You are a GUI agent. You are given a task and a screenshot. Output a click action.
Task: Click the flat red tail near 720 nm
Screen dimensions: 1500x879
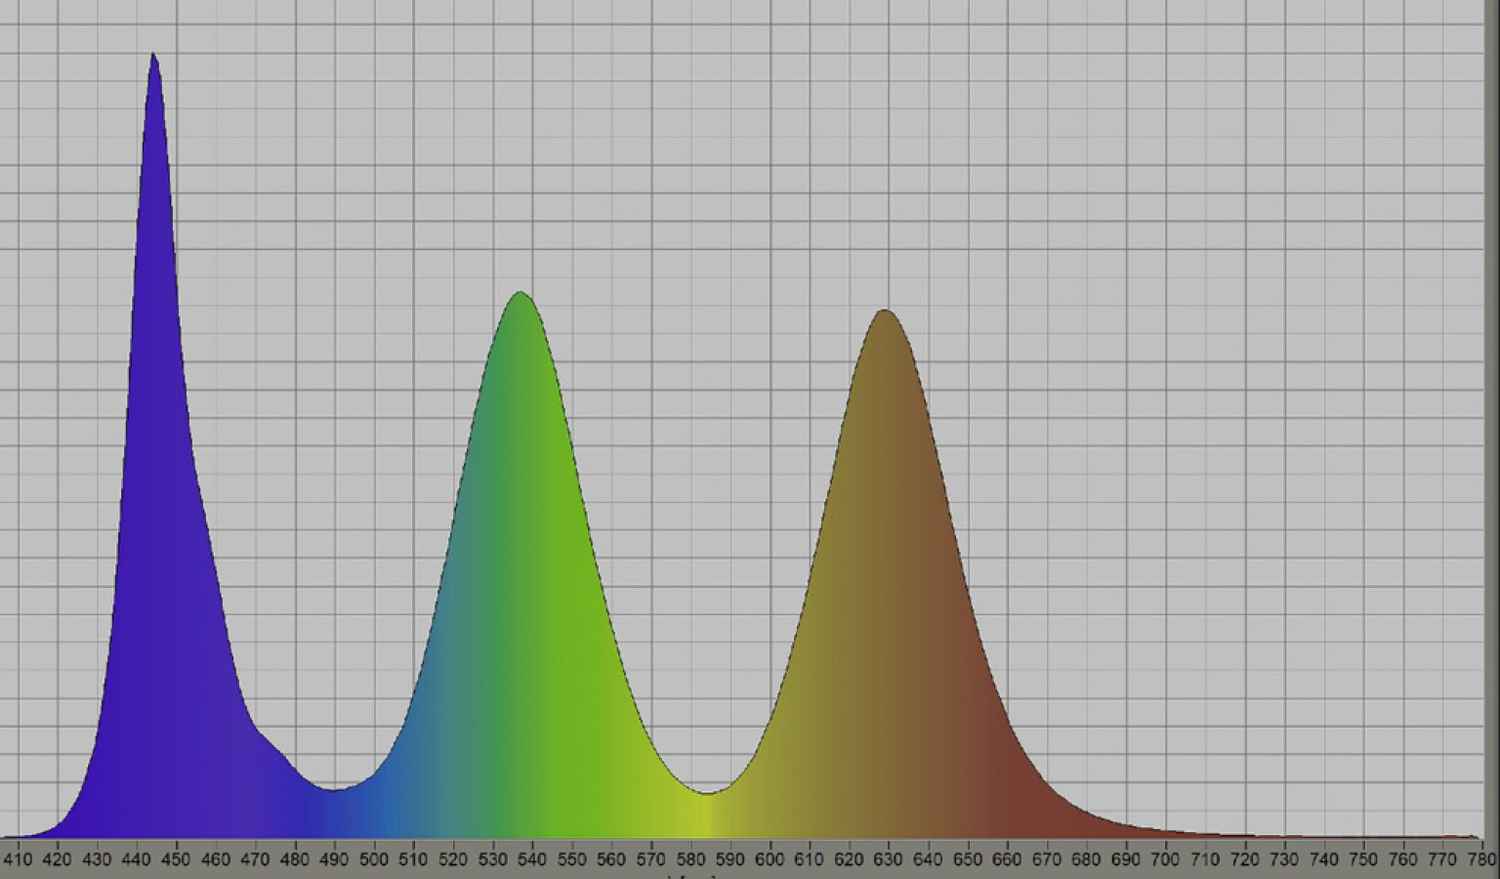[x=1244, y=835]
